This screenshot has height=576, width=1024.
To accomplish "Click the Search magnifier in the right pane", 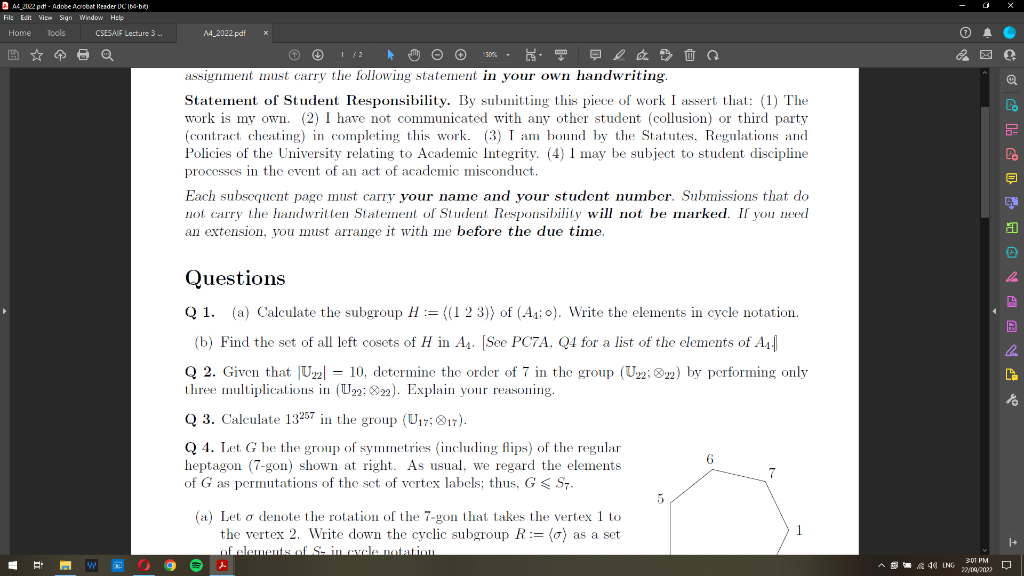I will pyautogui.click(x=1011, y=79).
